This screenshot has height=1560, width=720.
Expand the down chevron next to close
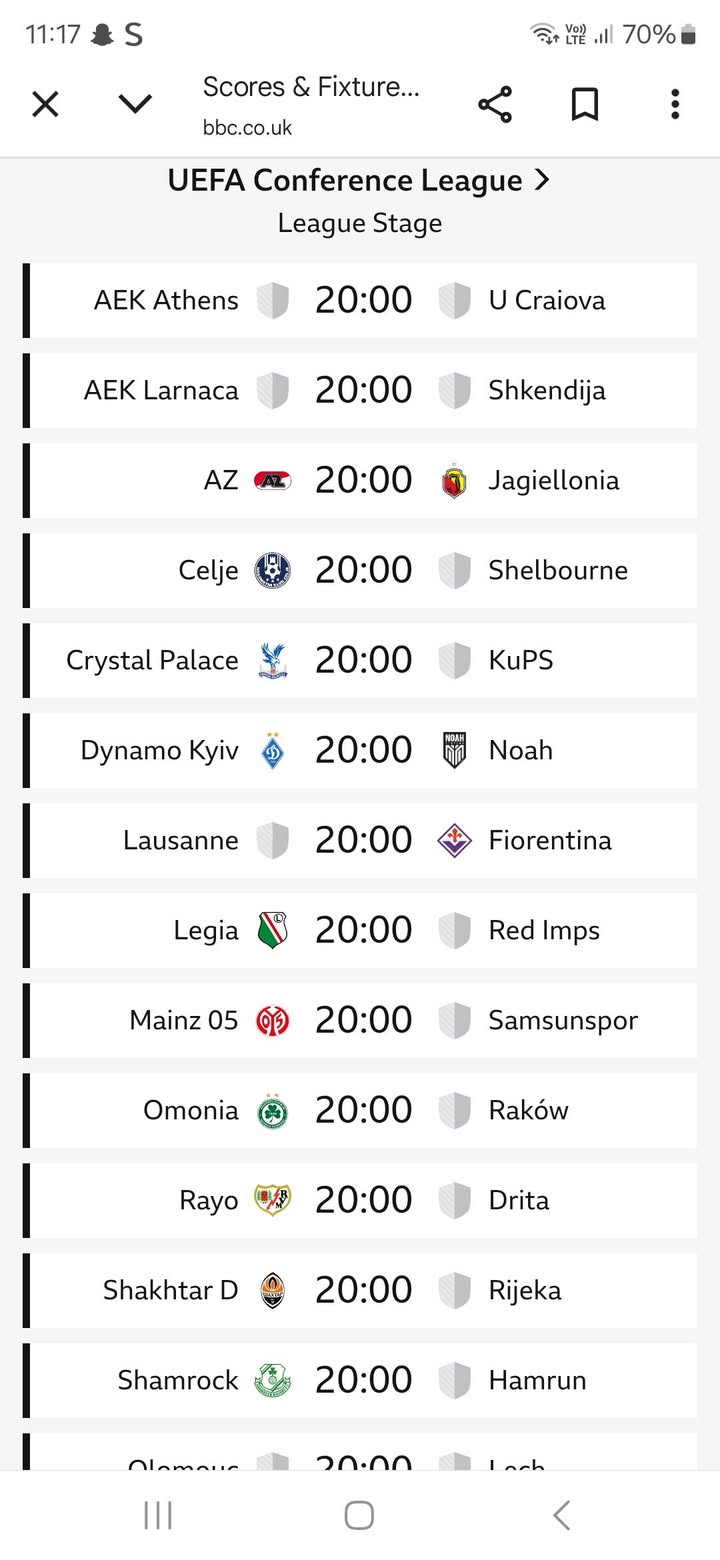coord(135,104)
